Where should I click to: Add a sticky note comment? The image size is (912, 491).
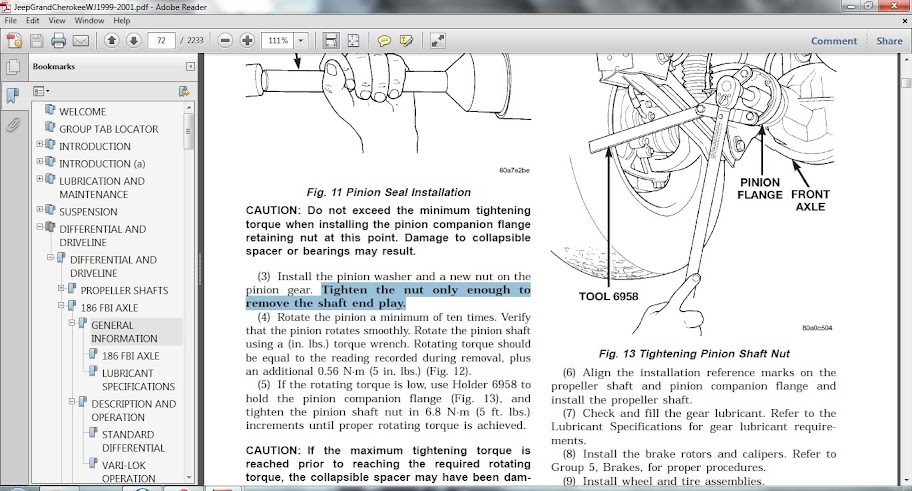(x=384, y=41)
